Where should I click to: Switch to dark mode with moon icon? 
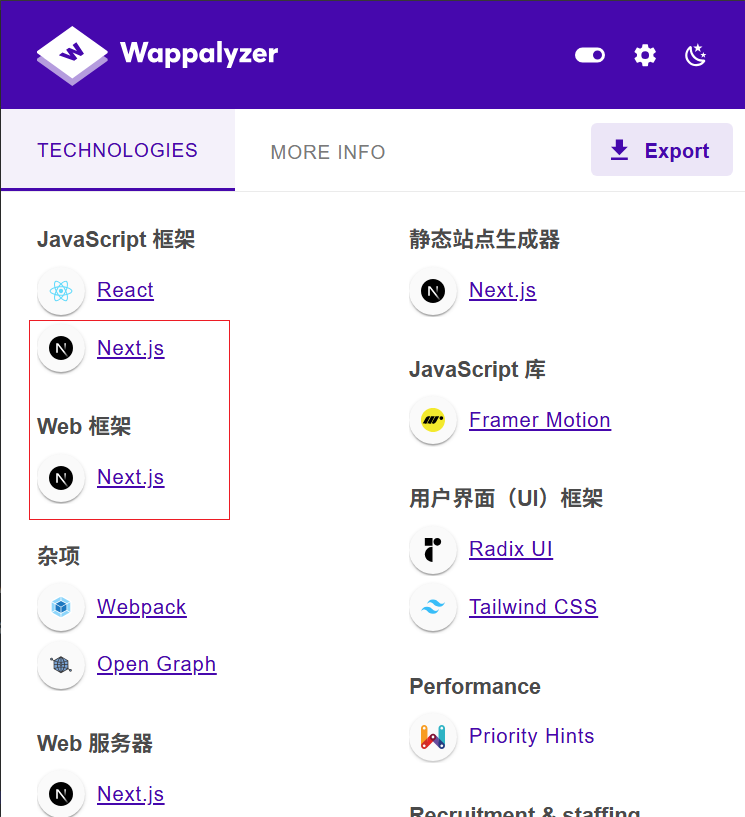(696, 55)
